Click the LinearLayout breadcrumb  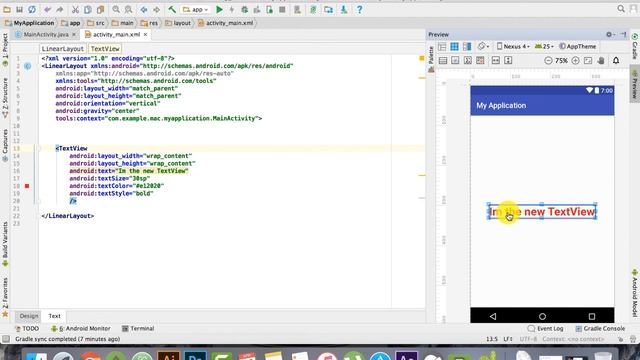coord(62,49)
